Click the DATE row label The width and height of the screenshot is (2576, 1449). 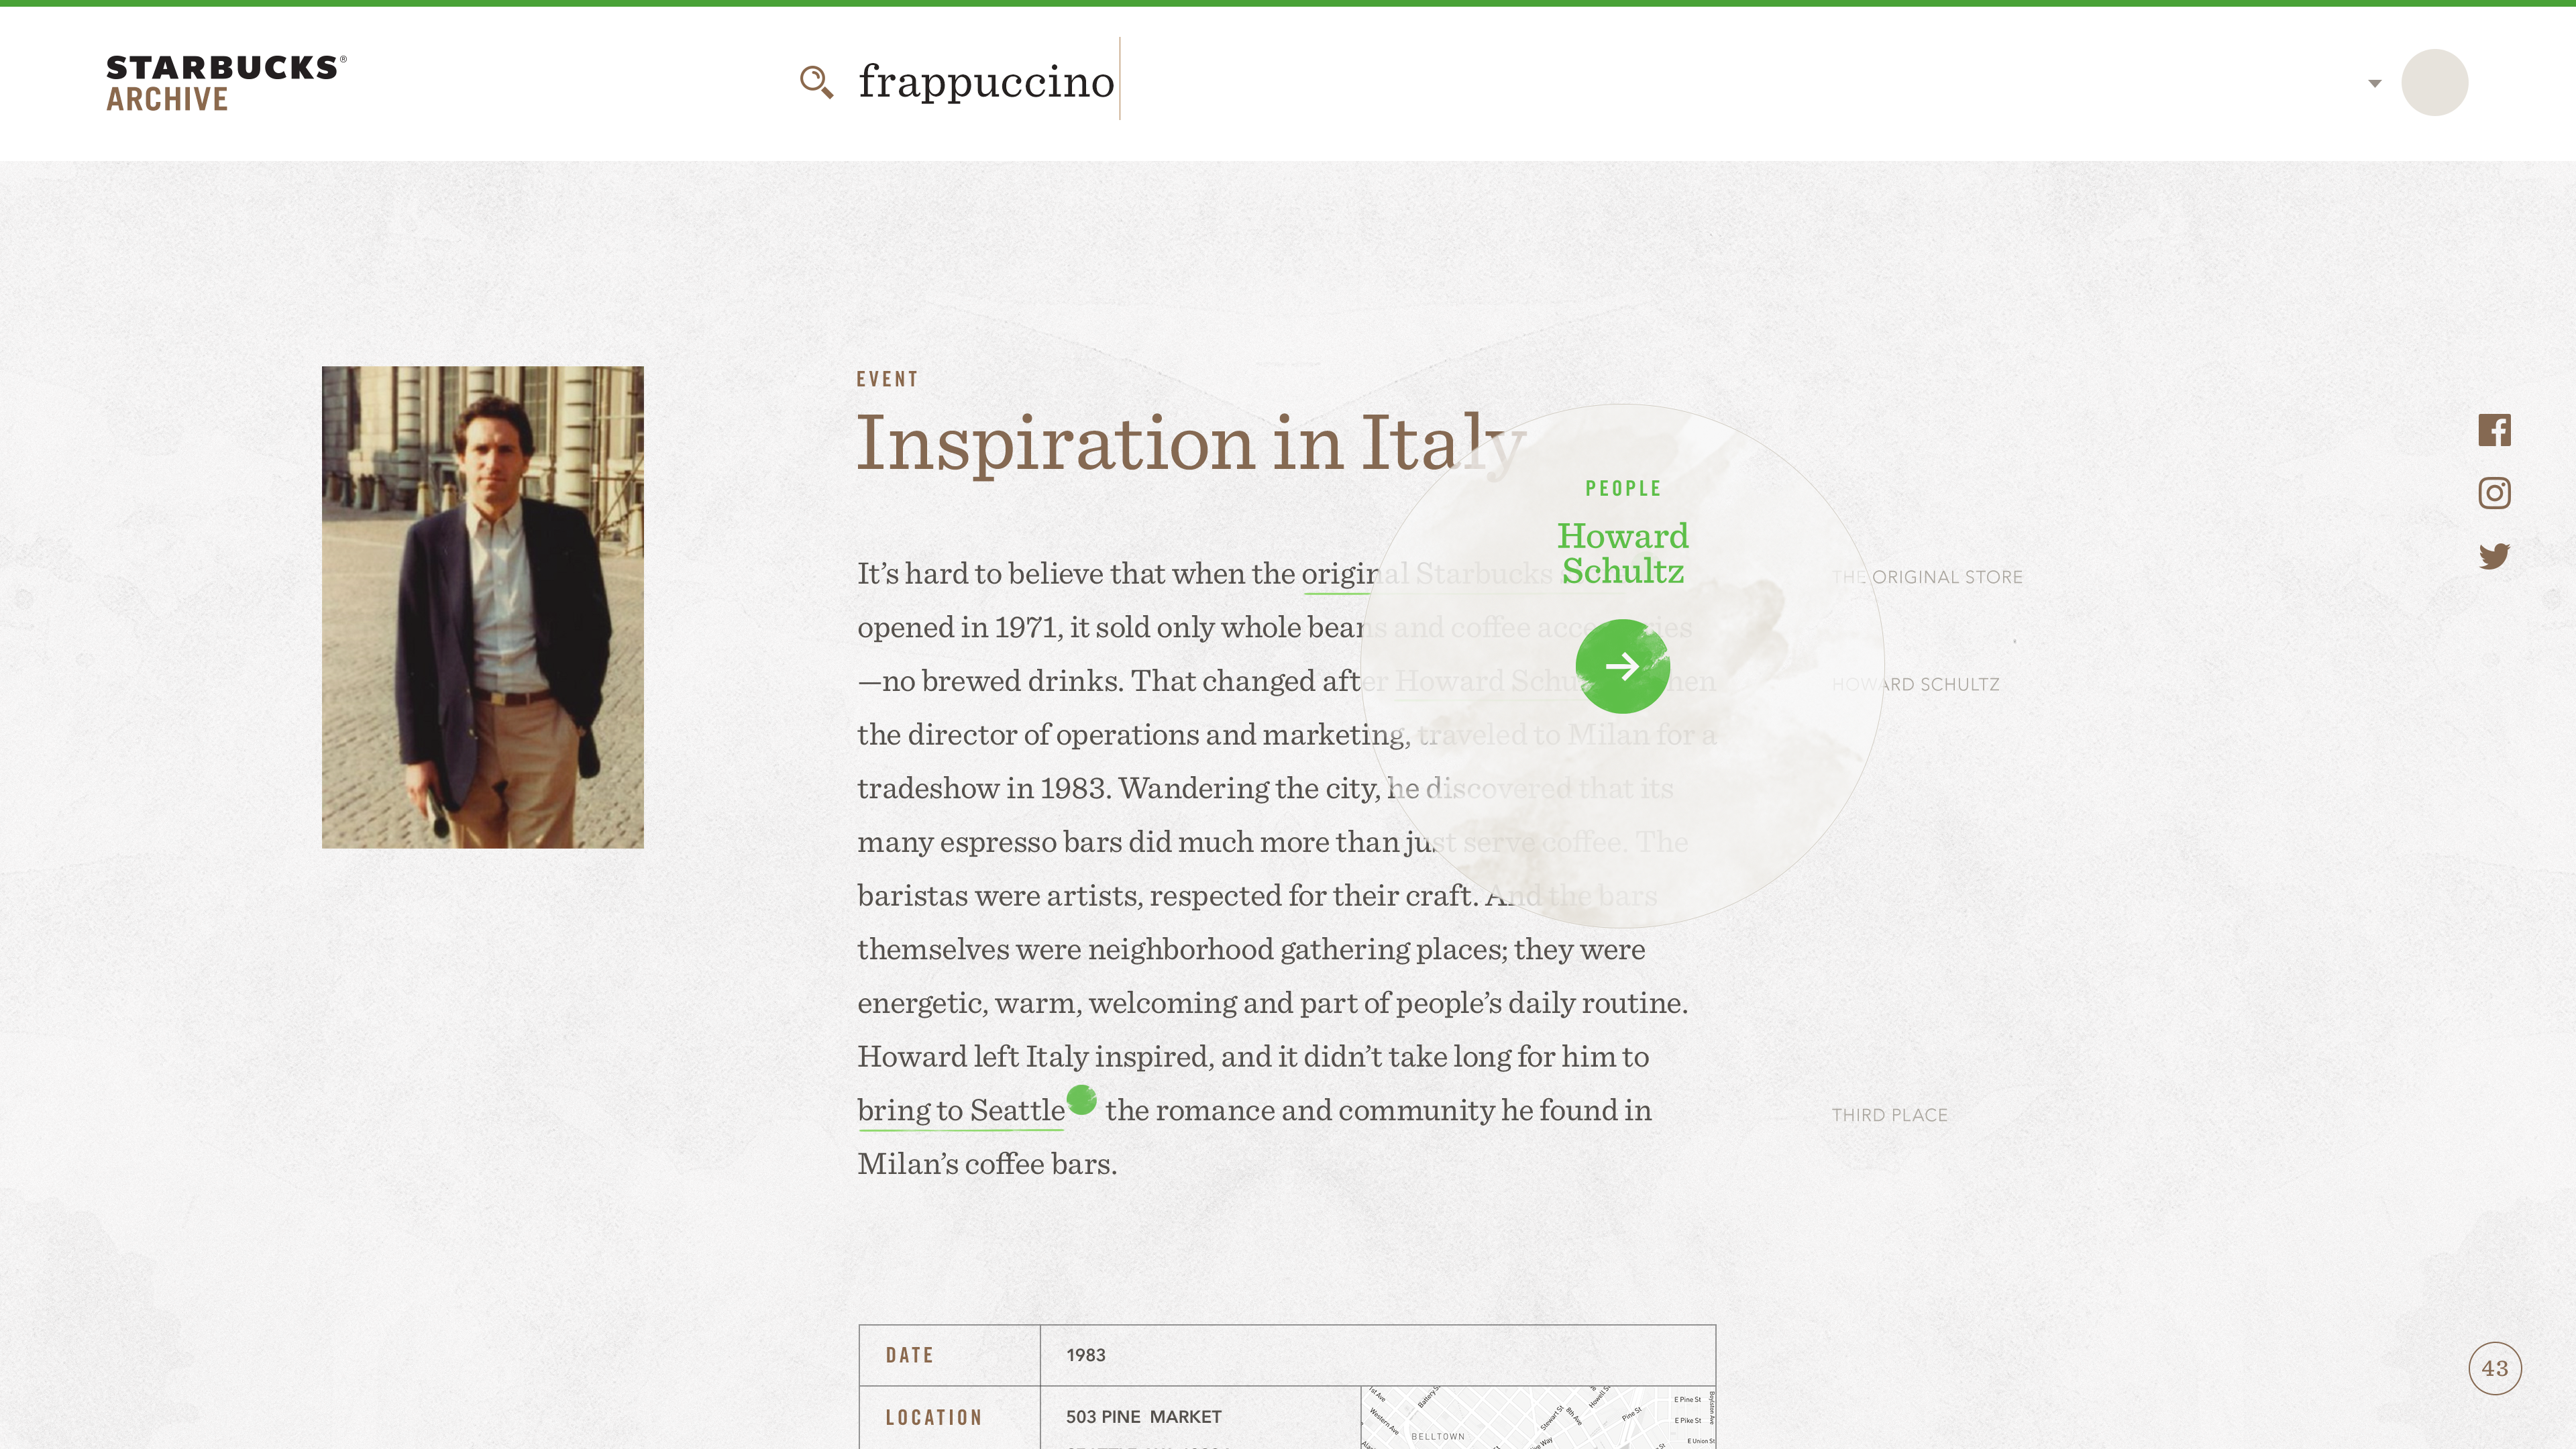(909, 1355)
